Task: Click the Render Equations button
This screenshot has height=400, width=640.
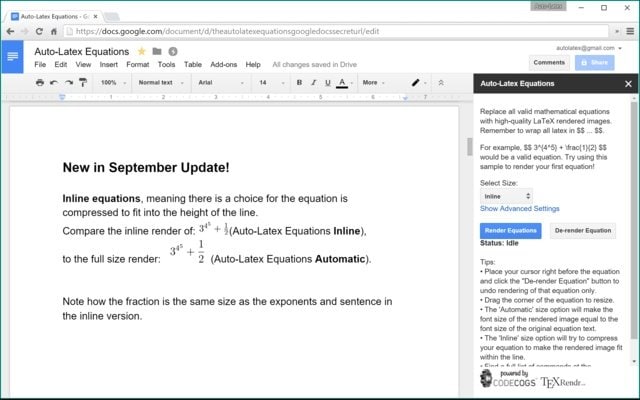Action: coord(511,231)
